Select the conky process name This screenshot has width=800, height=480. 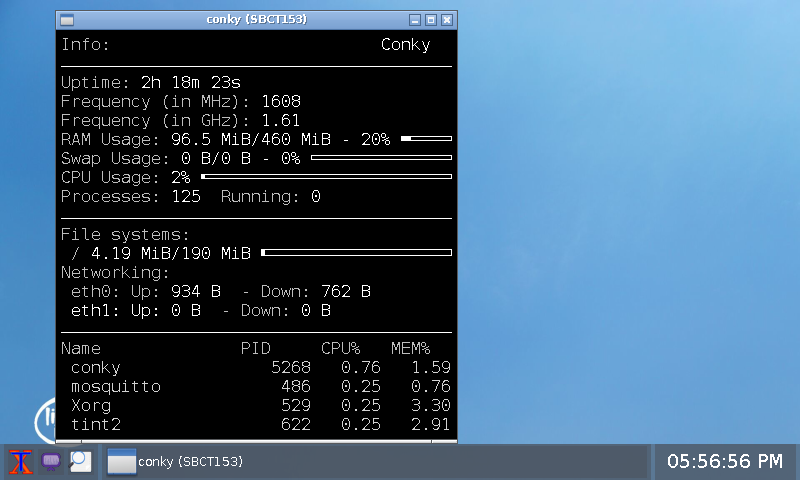tap(96, 368)
